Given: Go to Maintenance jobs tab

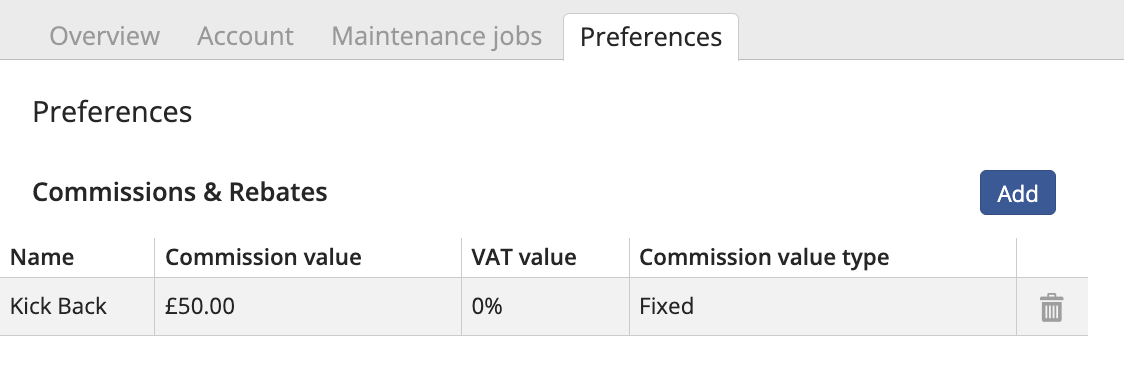Looking at the screenshot, I should click(437, 36).
